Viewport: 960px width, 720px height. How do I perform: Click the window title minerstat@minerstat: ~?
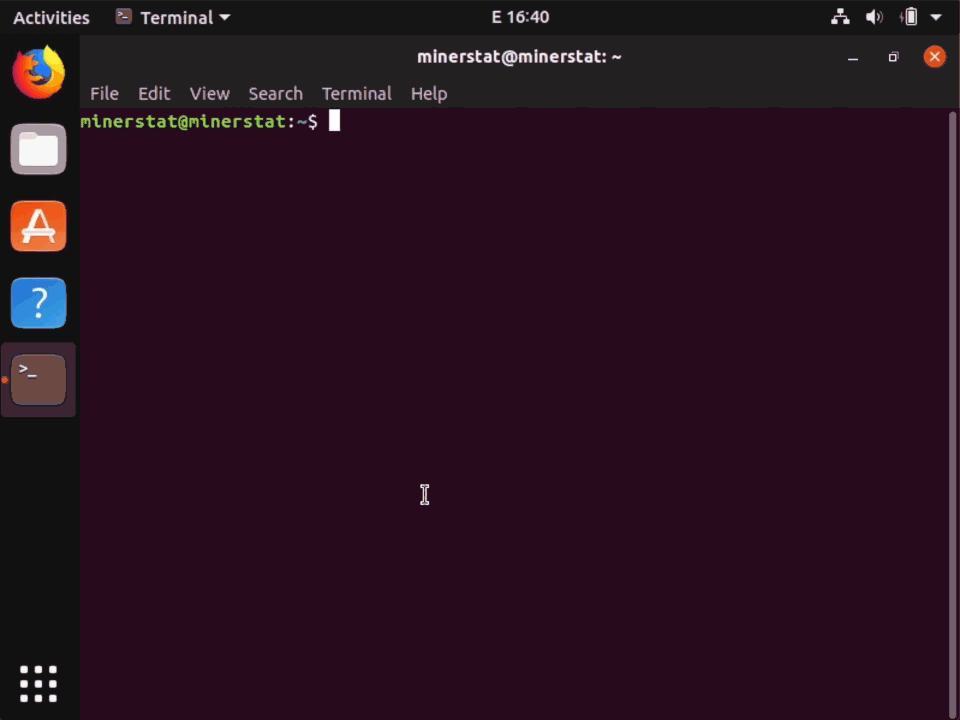pos(519,57)
